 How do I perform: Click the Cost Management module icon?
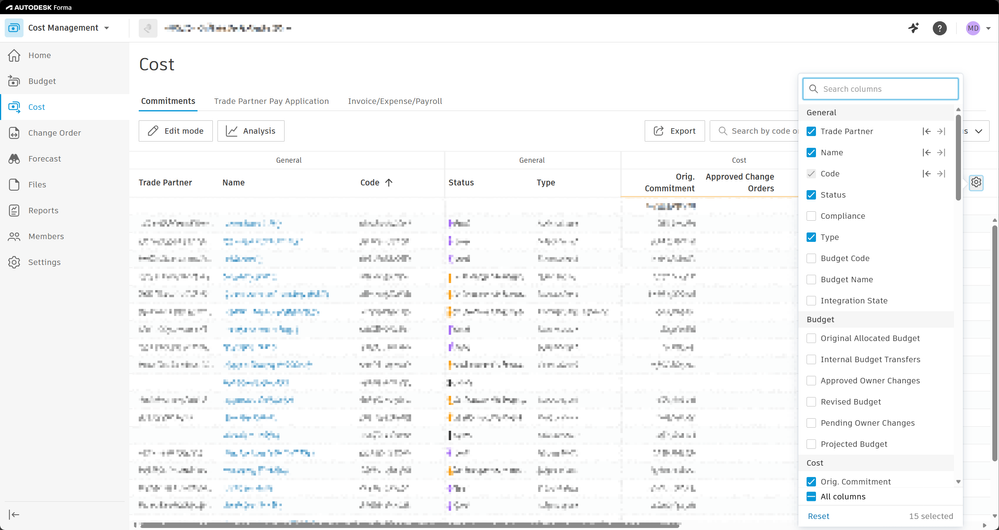click(14, 28)
